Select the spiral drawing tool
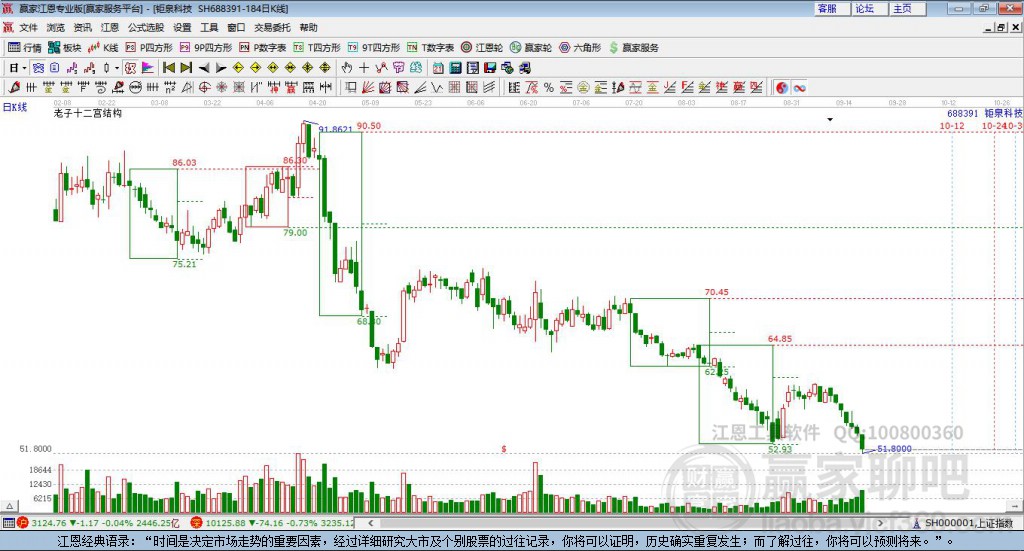Screen dimensions: 1024x551 [101, 87]
